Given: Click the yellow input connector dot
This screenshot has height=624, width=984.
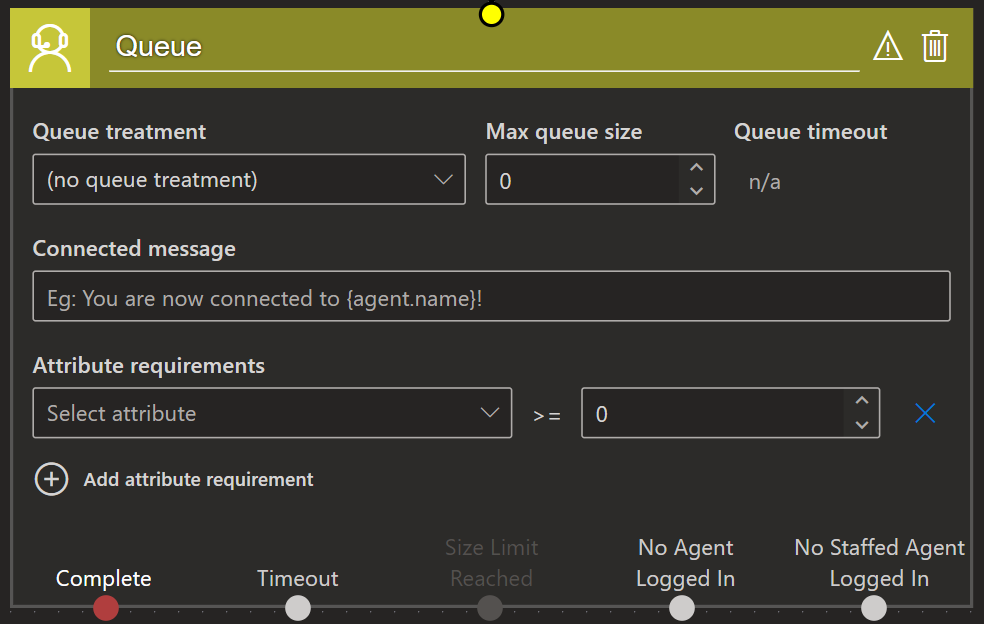Looking at the screenshot, I should coord(491,14).
